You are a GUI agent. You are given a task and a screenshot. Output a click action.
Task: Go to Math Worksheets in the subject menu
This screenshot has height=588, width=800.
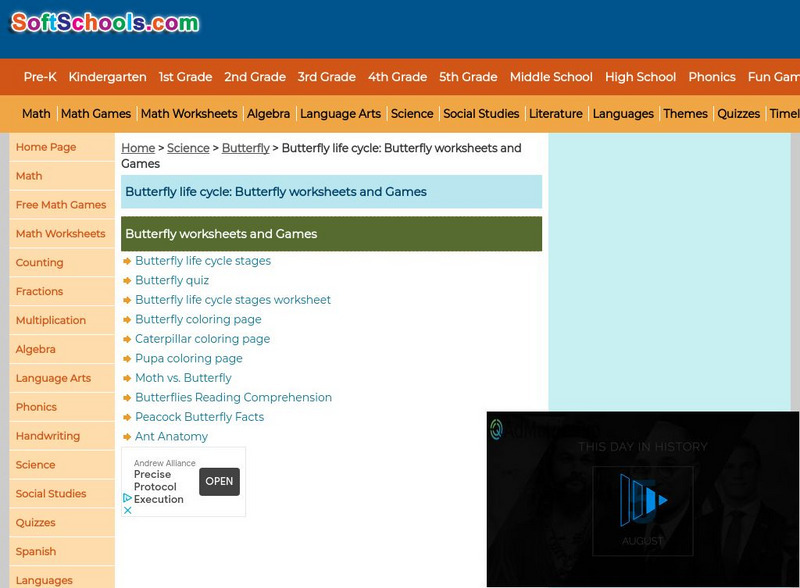pyautogui.click(x=189, y=114)
